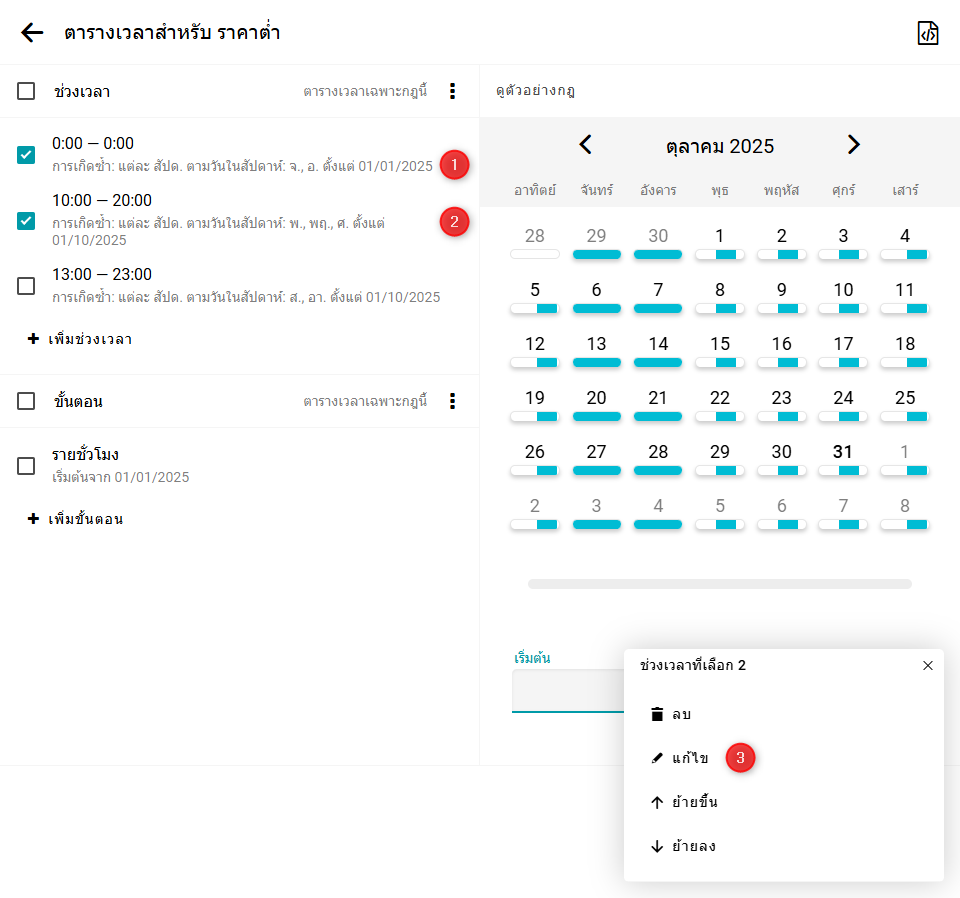960x898 pixels.
Task: Open the ขั้นตอน three-dot menu
Action: (452, 401)
